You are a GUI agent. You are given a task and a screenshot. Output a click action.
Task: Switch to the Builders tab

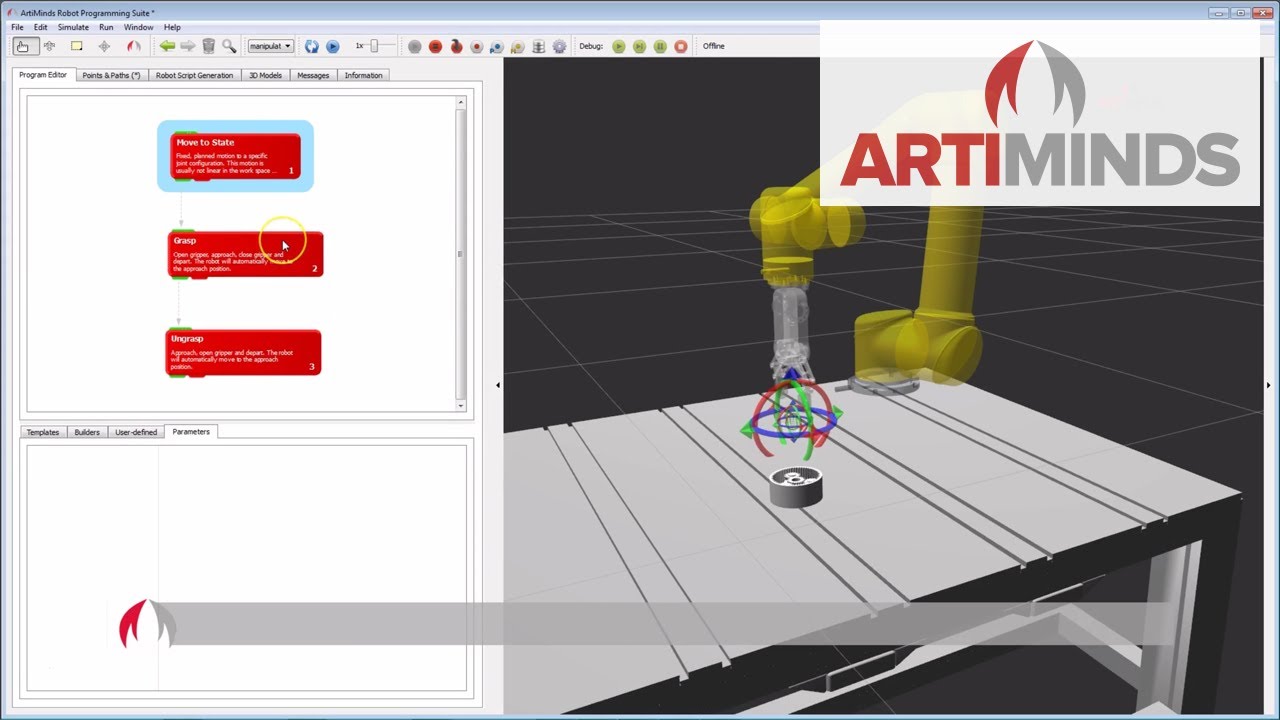tap(87, 432)
